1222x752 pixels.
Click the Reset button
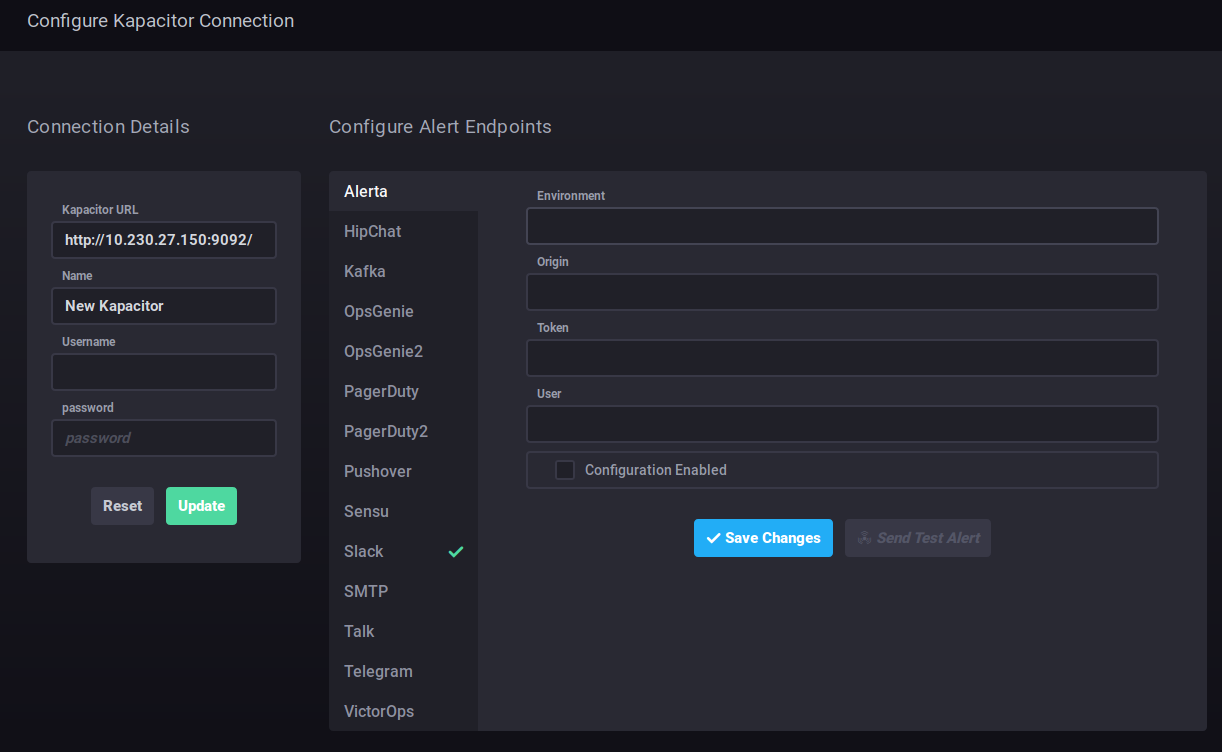coord(122,506)
